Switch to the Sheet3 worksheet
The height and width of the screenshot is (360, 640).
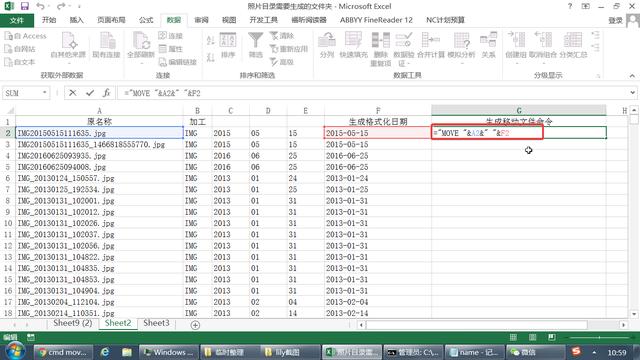pyautogui.click(x=156, y=323)
